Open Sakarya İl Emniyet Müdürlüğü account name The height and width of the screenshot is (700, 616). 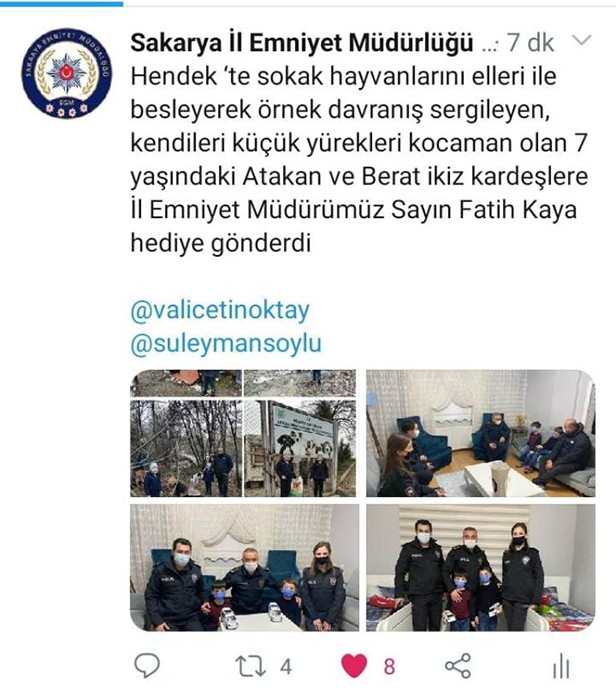(x=302, y=43)
